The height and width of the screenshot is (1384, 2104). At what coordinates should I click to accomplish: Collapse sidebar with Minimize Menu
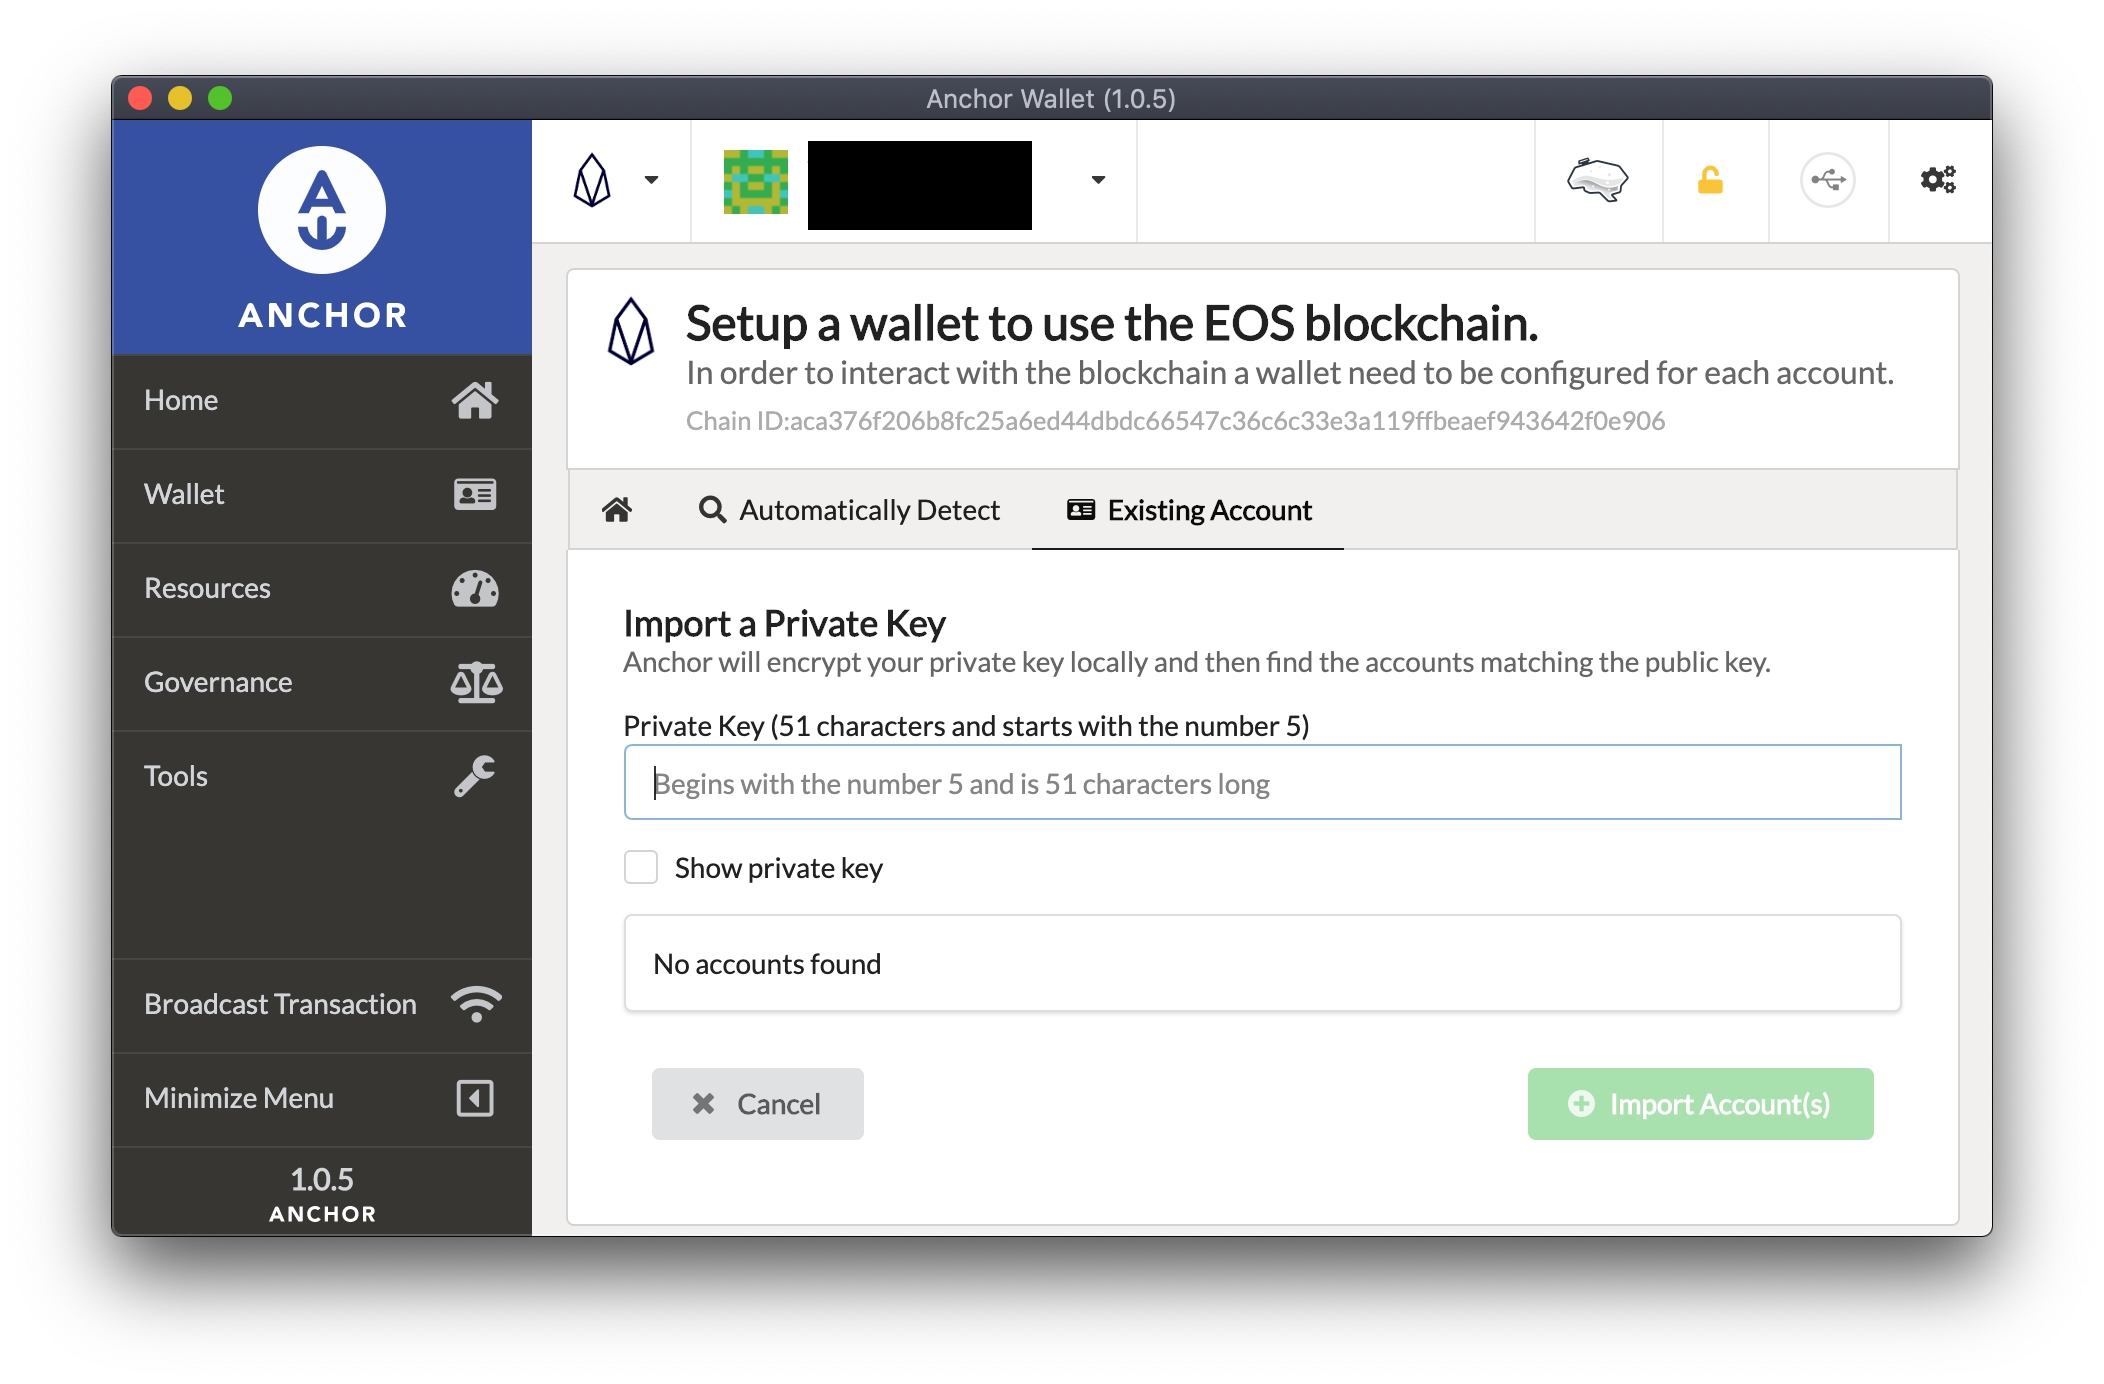click(x=321, y=1098)
